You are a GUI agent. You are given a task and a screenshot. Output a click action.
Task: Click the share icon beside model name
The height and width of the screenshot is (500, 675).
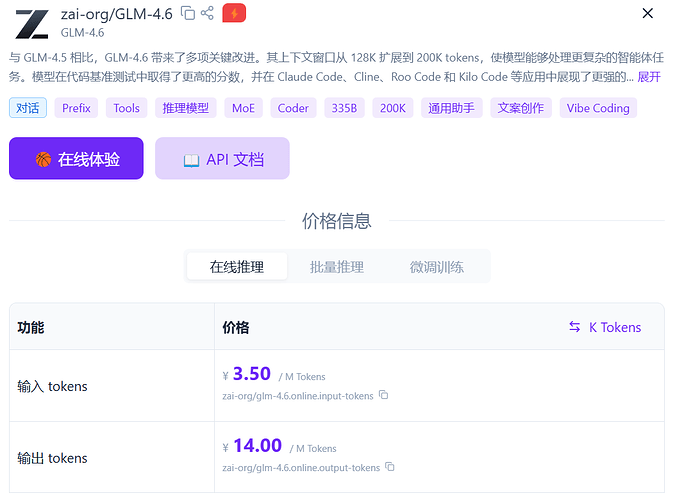click(207, 13)
